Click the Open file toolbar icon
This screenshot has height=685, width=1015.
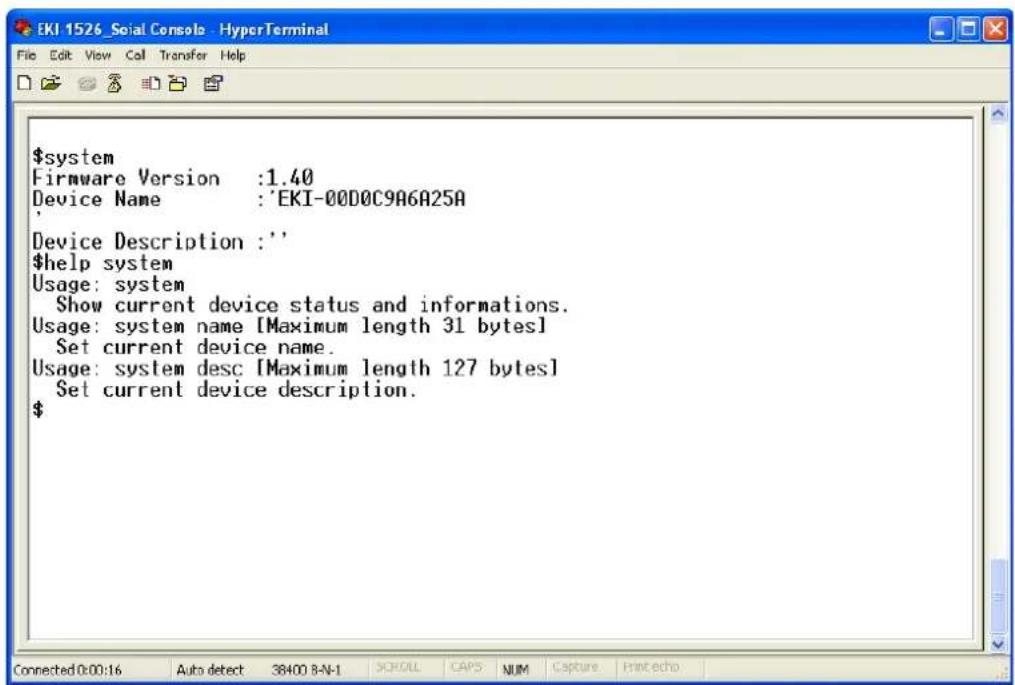point(50,83)
